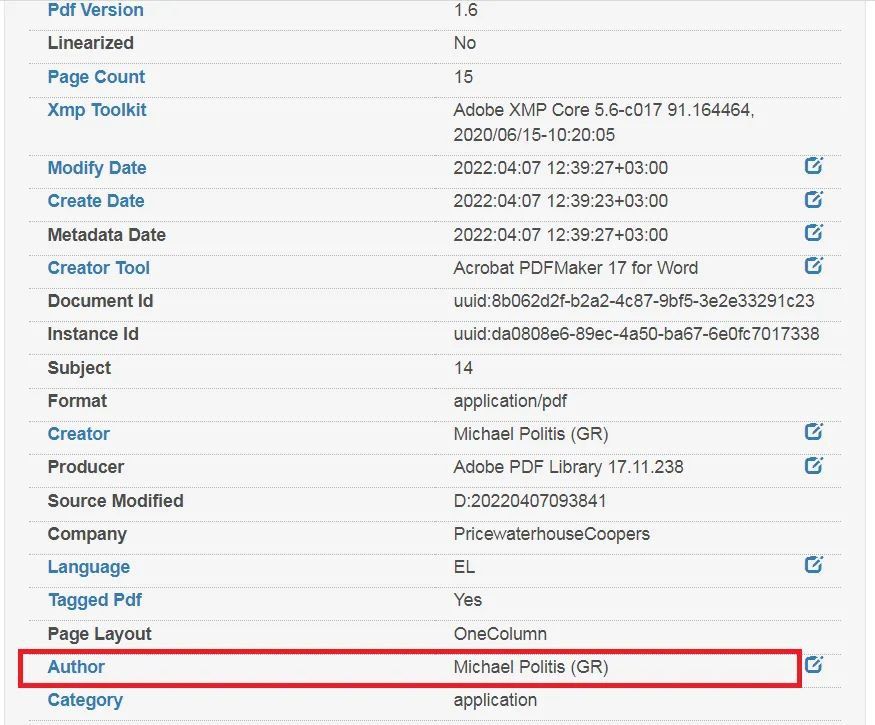Click the Author row edit icon
Viewport: 875px width, 725px height.
click(x=814, y=664)
